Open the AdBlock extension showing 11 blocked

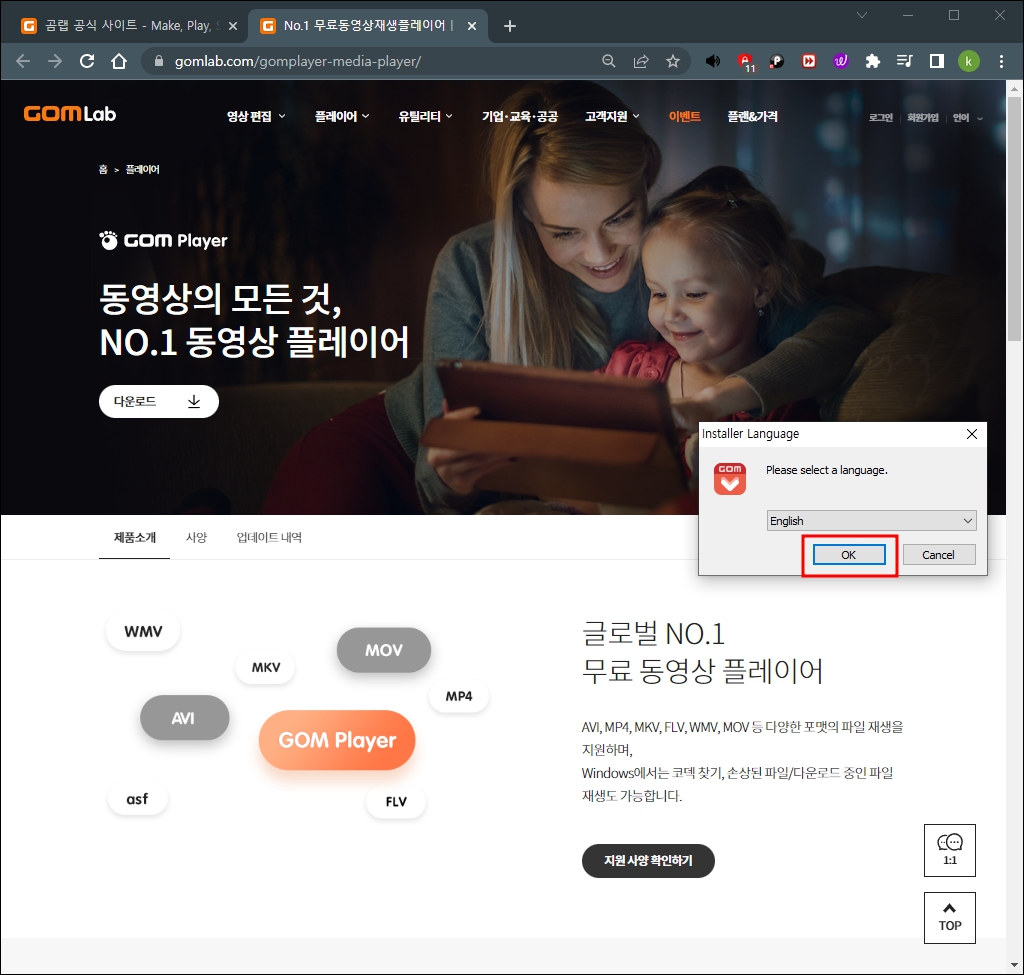[x=744, y=61]
